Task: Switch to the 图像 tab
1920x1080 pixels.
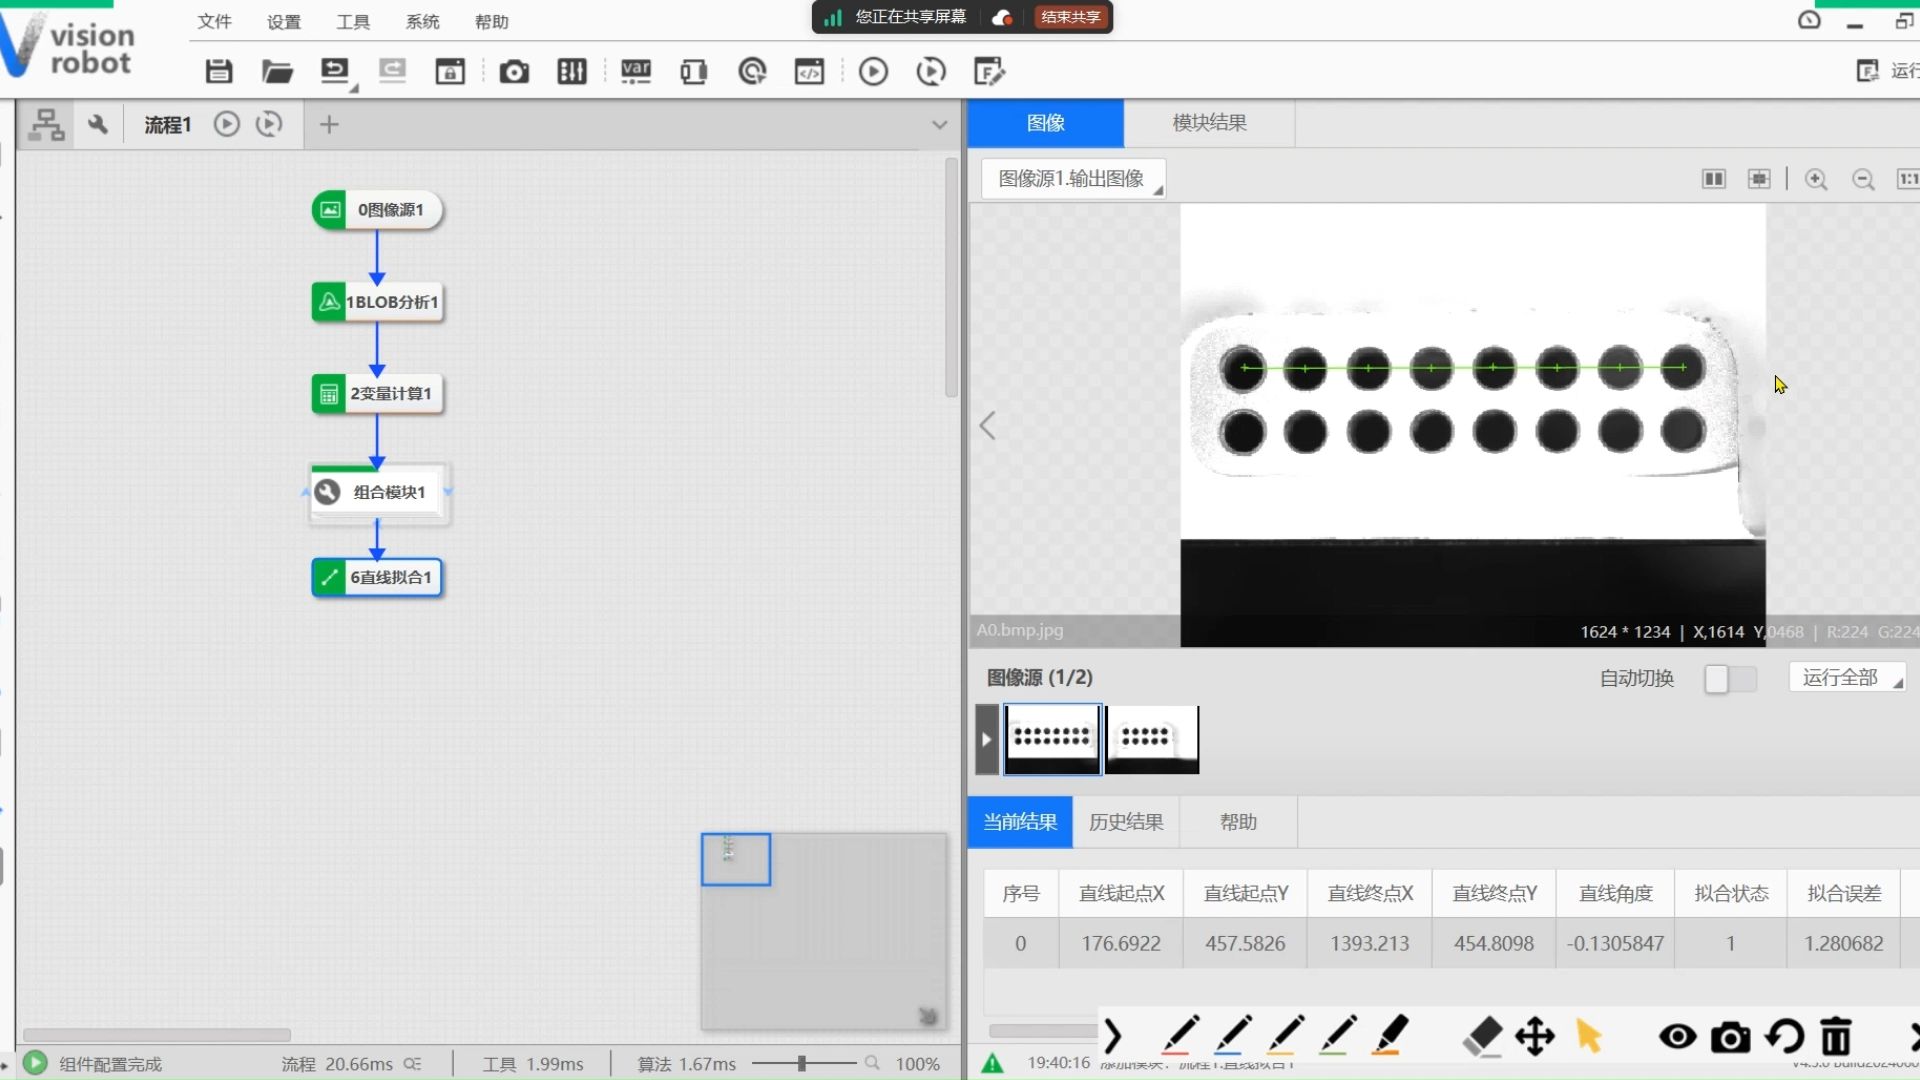Action: 1045,123
